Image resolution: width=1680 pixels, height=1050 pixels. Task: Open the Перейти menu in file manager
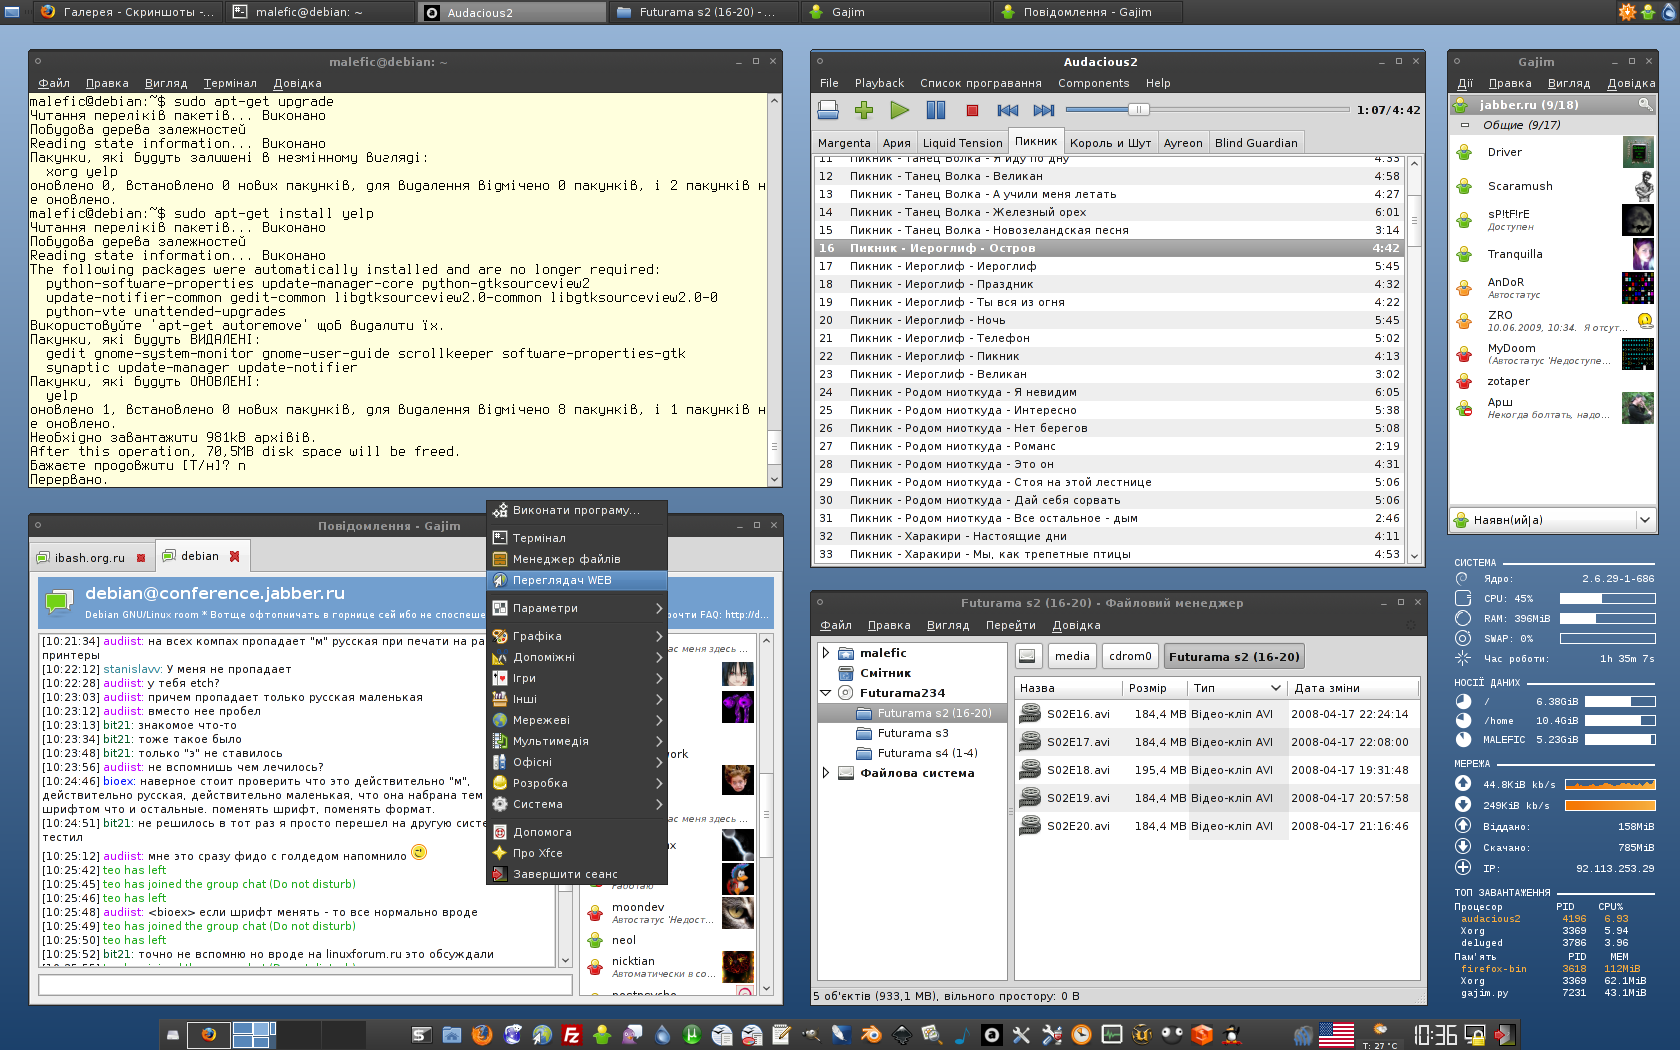1010,625
